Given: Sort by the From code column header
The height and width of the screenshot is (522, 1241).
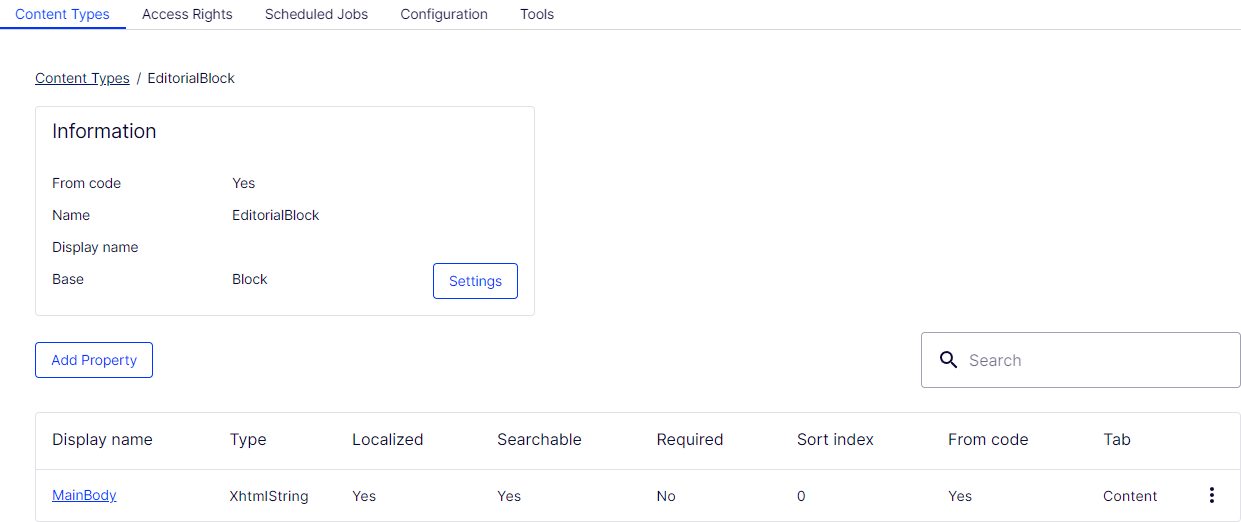Looking at the screenshot, I should [x=988, y=439].
